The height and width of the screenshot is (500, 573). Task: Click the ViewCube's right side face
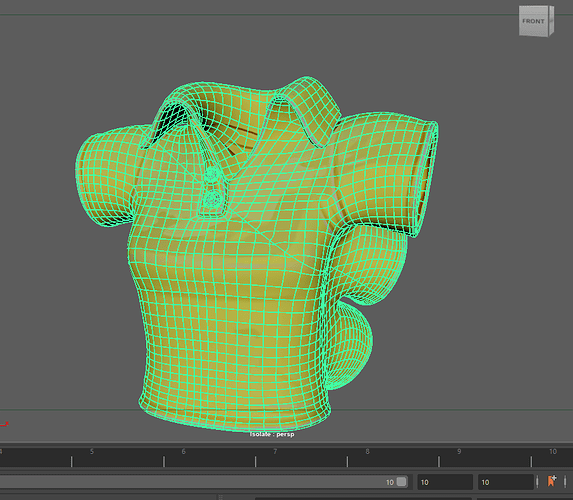click(x=551, y=20)
